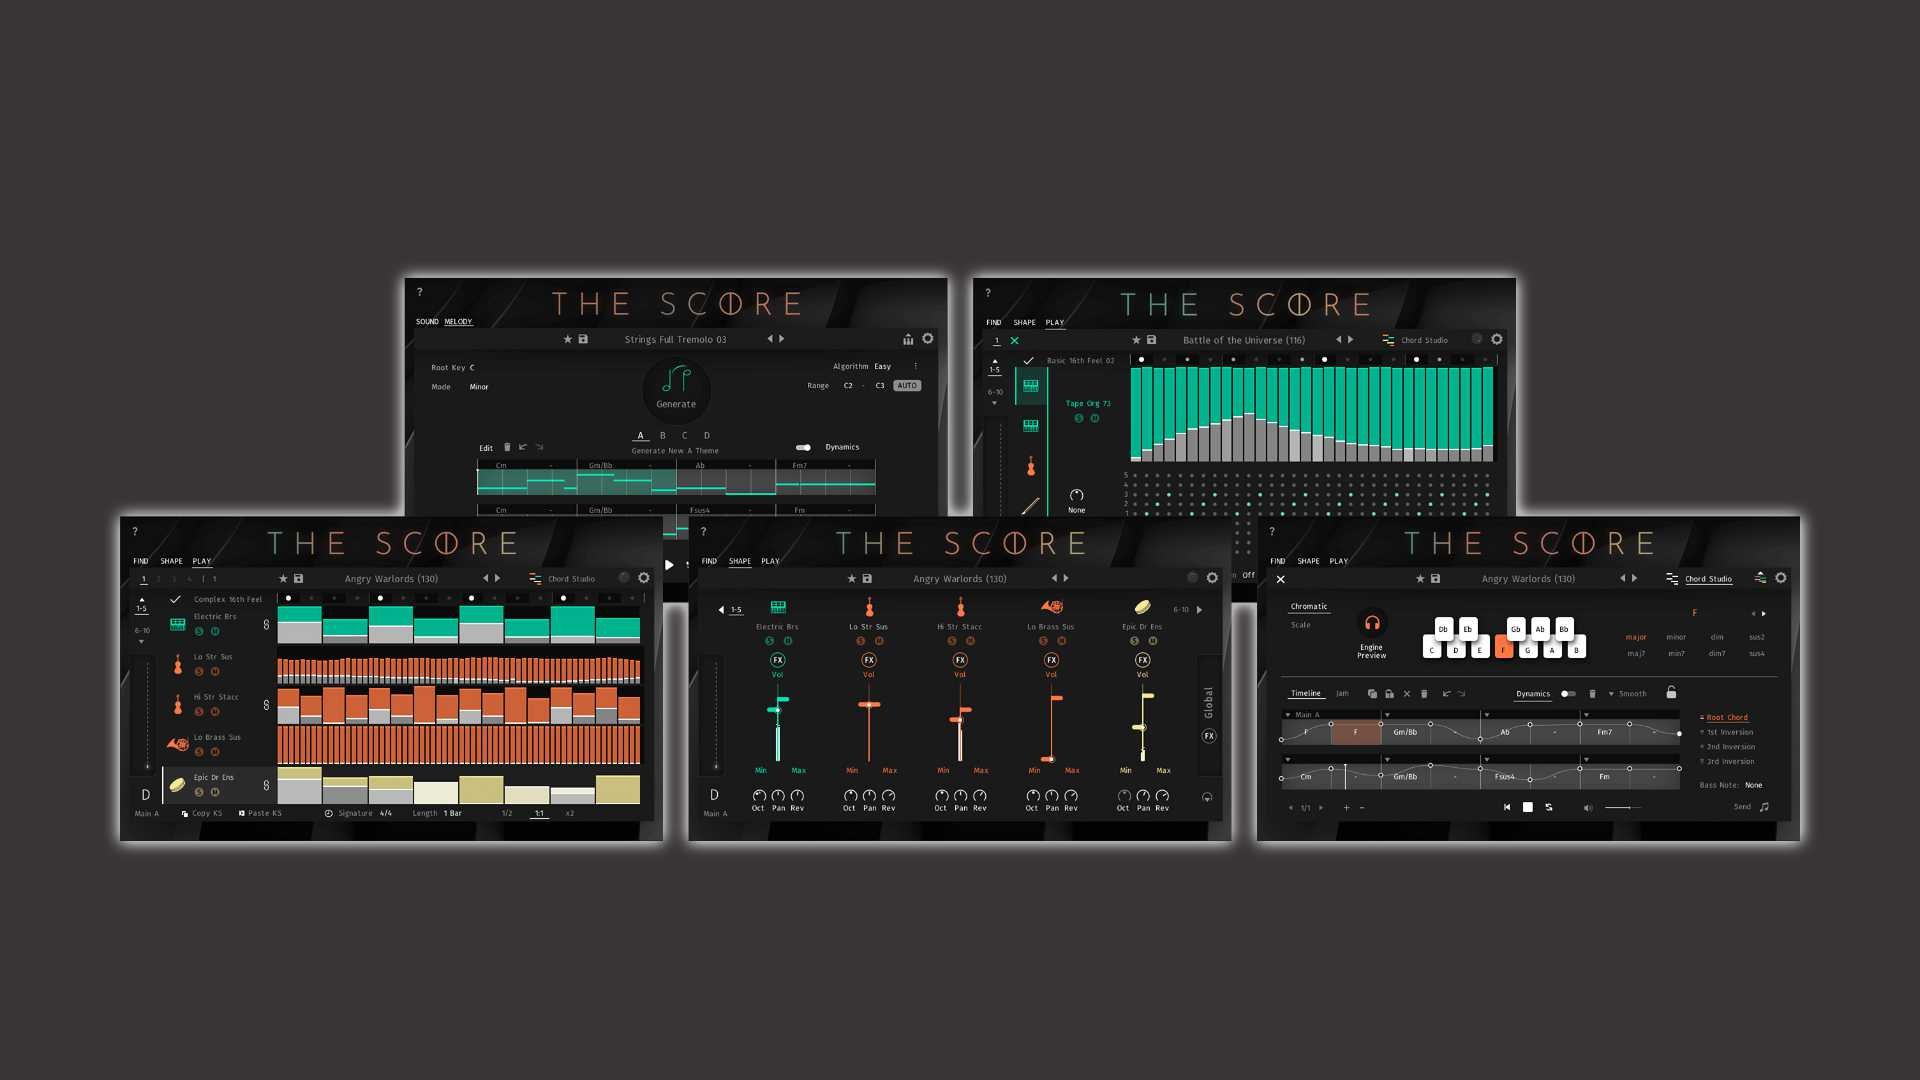Toggle Dynamics switch in Chord Studio

coord(1567,693)
